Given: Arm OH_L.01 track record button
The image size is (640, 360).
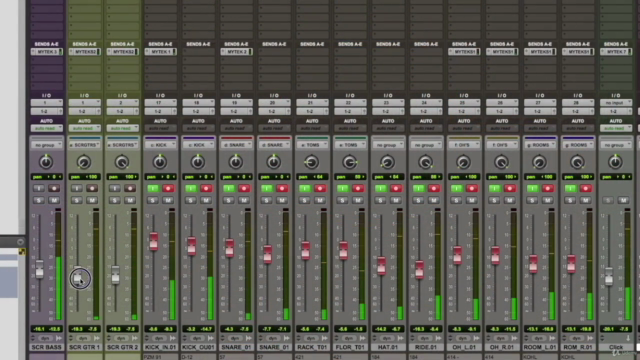Looking at the screenshot, I should tap(472, 188).
